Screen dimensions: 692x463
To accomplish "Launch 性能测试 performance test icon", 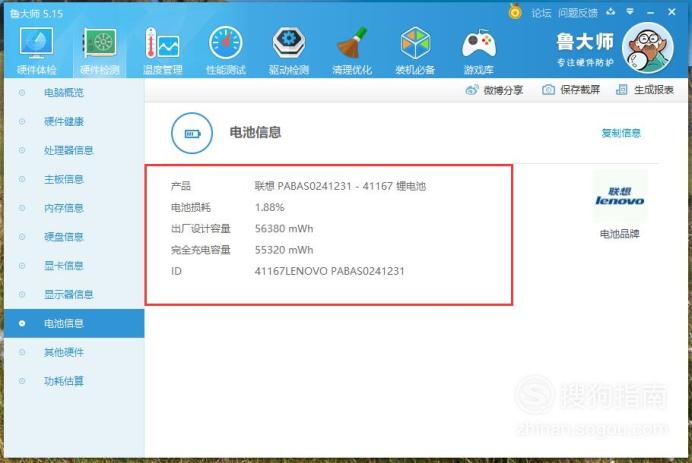I will coord(226,50).
